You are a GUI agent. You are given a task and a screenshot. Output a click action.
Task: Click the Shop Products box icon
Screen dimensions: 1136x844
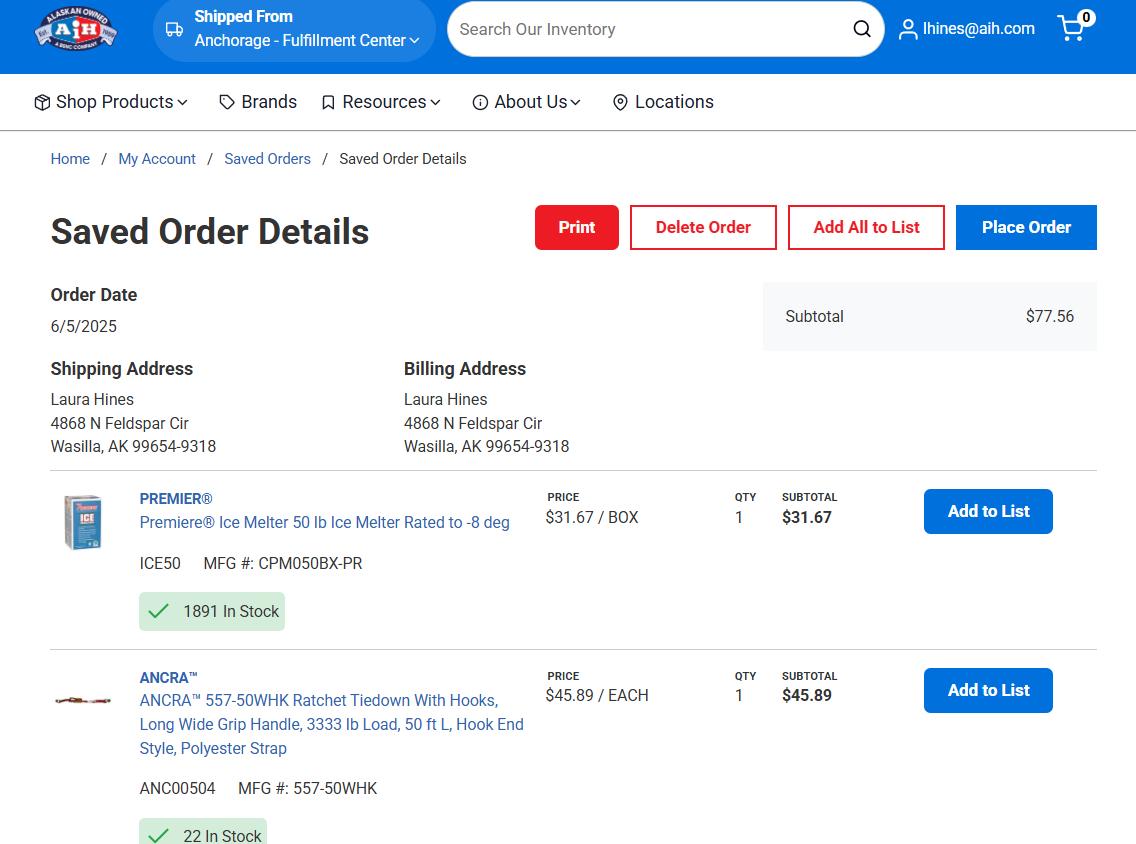pyautogui.click(x=42, y=102)
